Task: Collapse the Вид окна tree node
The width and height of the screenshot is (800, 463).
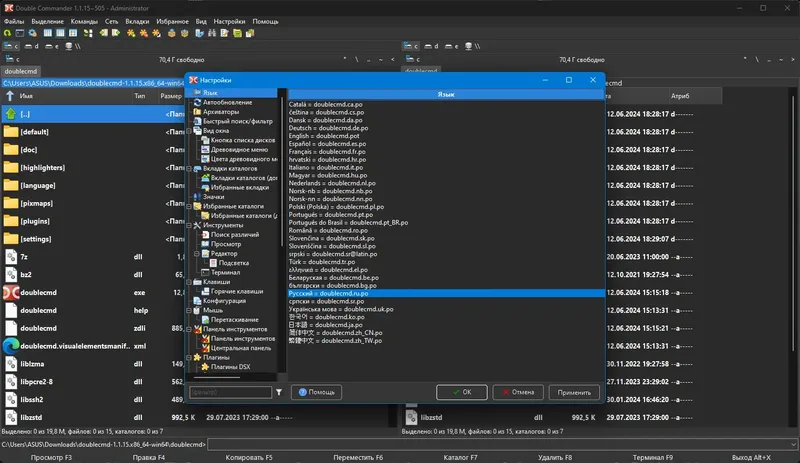Action: click(x=189, y=131)
